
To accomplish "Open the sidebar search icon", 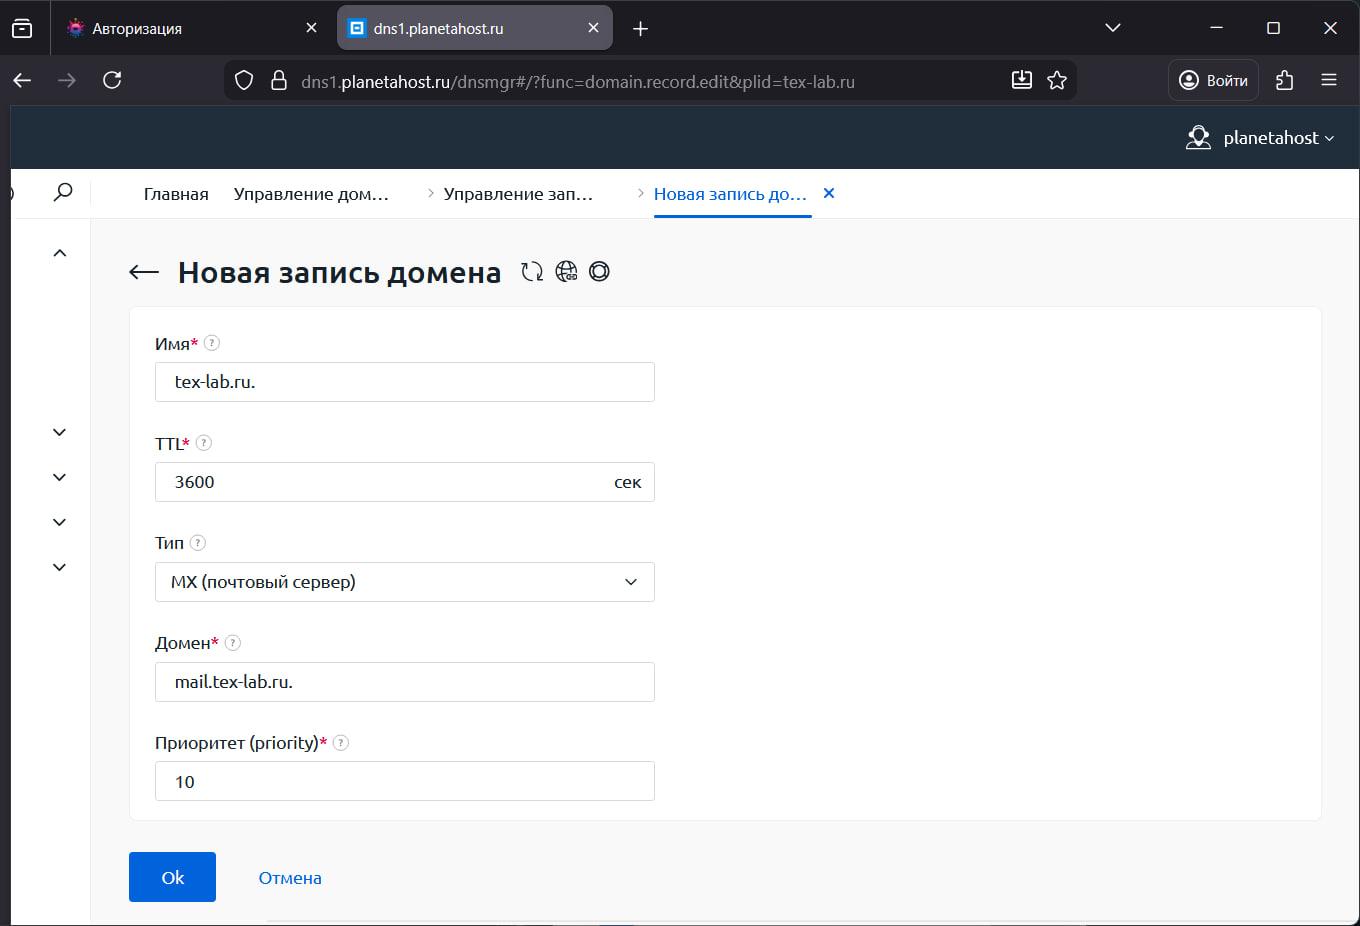I will pos(64,190).
